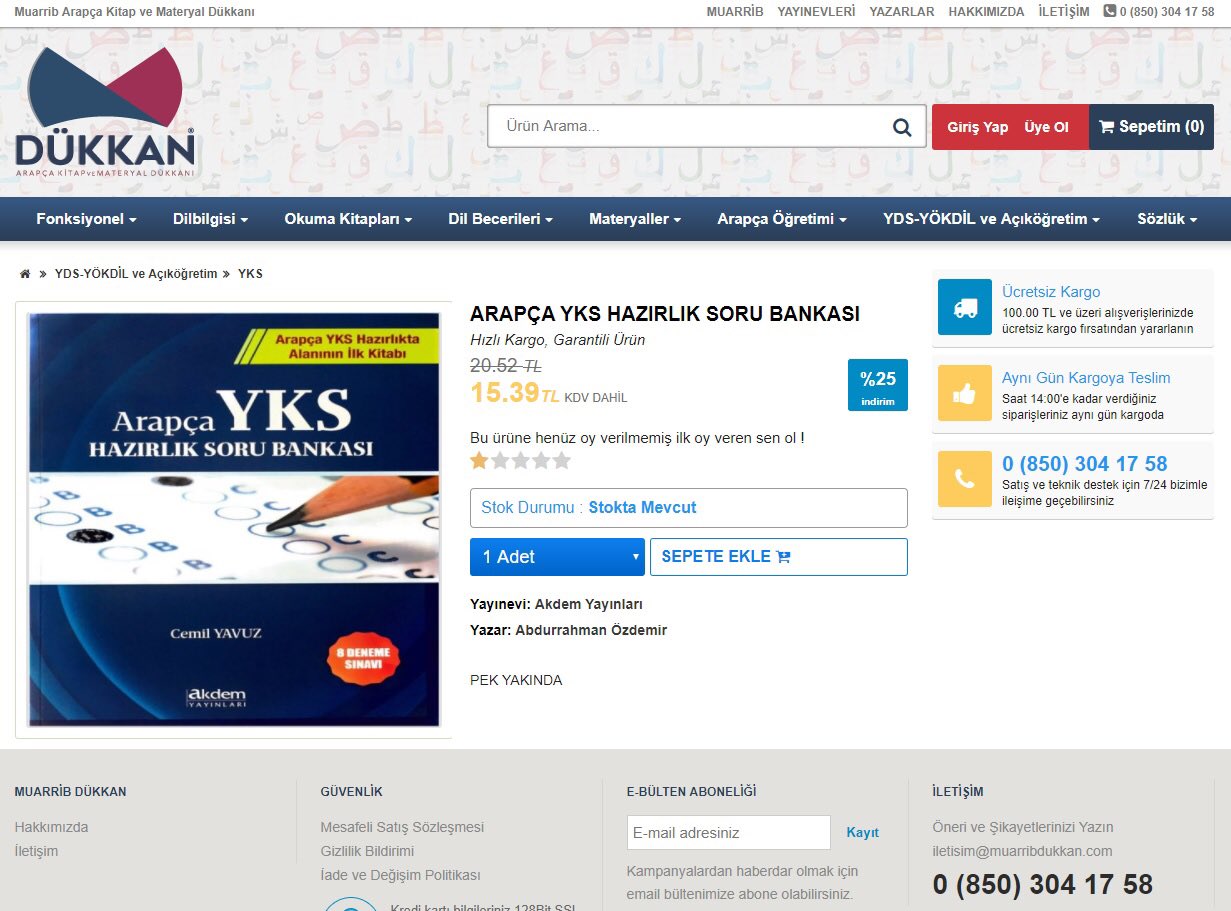1231x911 pixels.
Task: Click SEPETE EKLE add to cart
Action: coord(779,557)
